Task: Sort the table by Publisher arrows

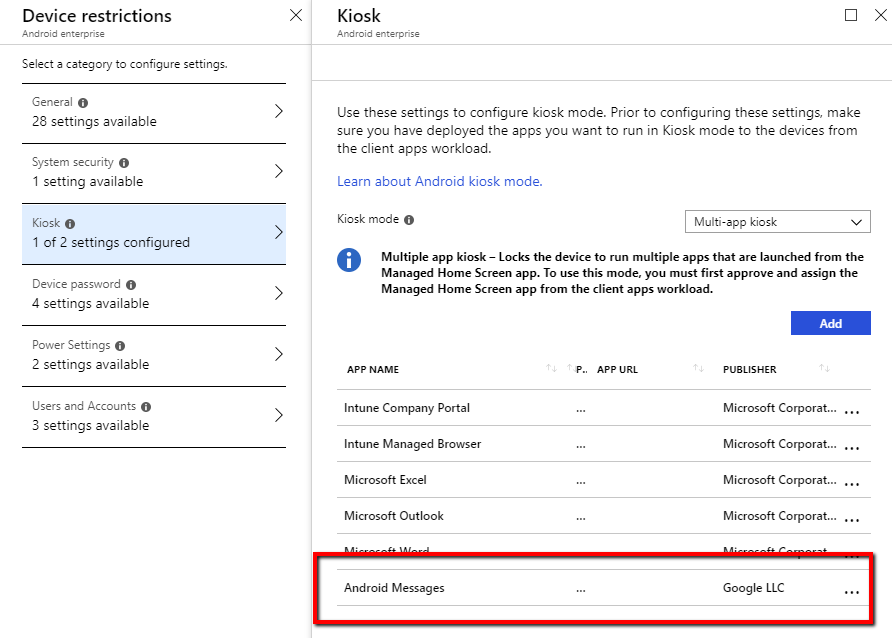Action: coord(824,368)
